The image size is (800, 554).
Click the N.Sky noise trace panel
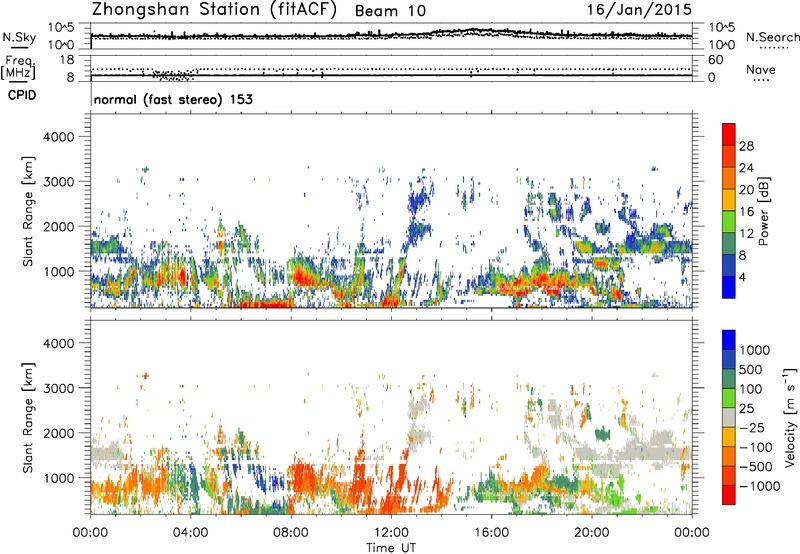coord(391,36)
